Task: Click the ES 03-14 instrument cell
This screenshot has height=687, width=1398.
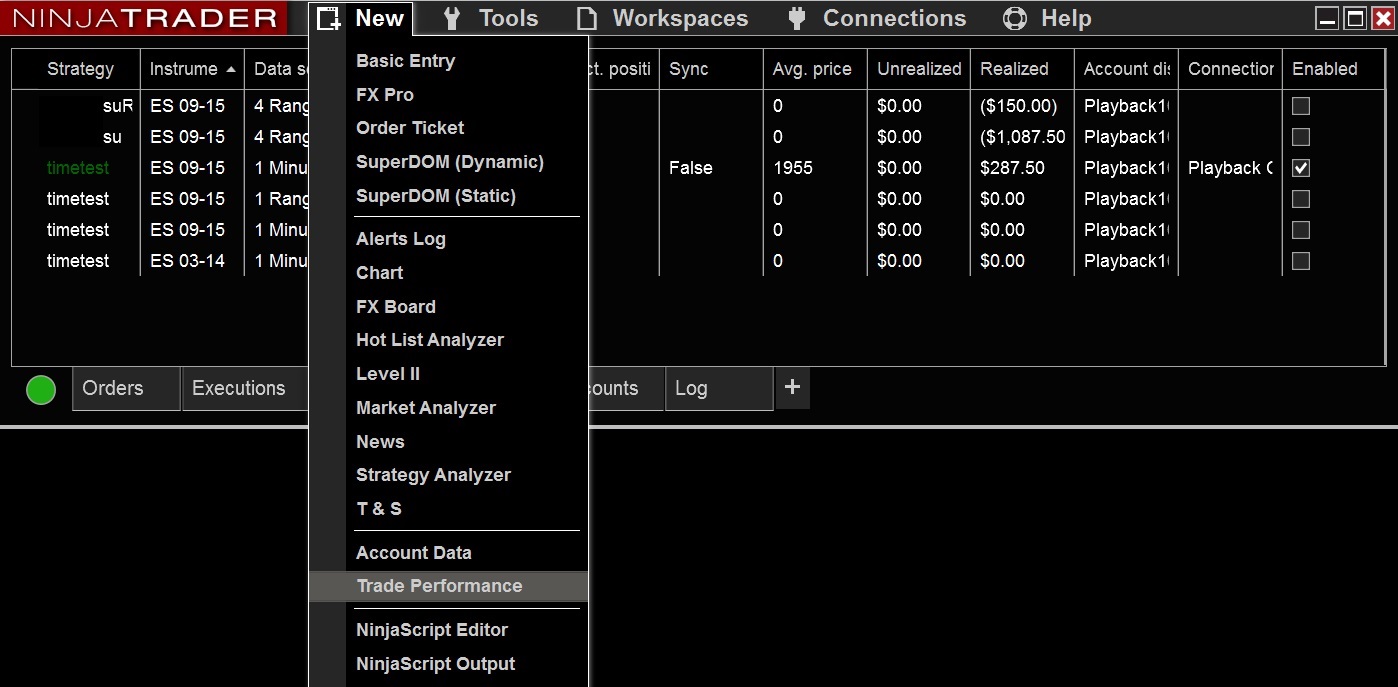Action: click(x=188, y=261)
